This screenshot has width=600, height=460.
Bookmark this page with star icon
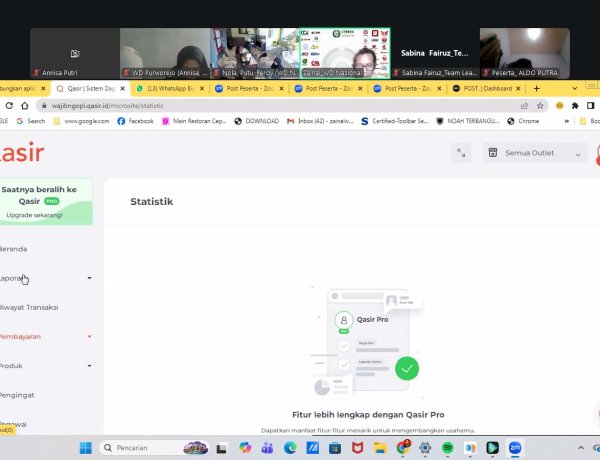[540, 106]
